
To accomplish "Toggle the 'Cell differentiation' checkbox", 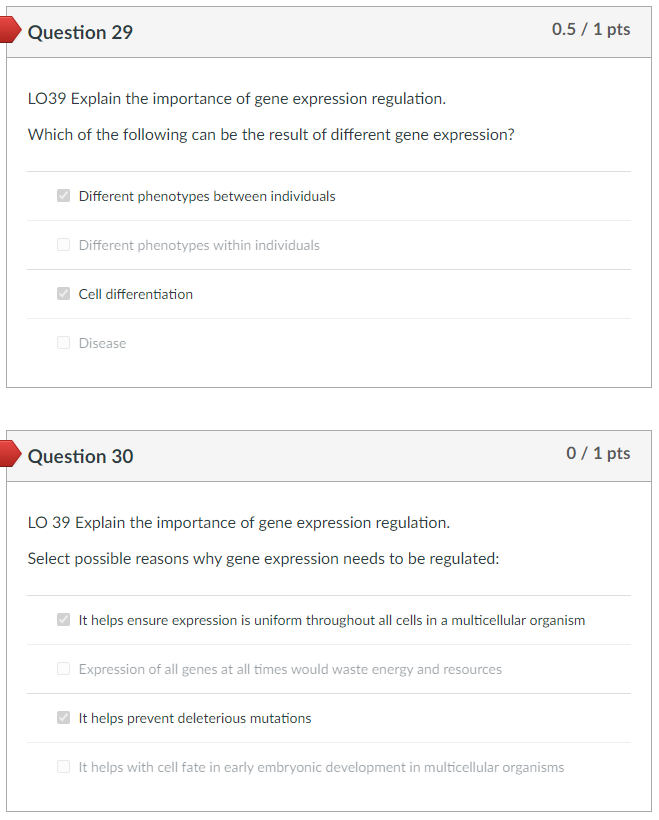I will [63, 293].
